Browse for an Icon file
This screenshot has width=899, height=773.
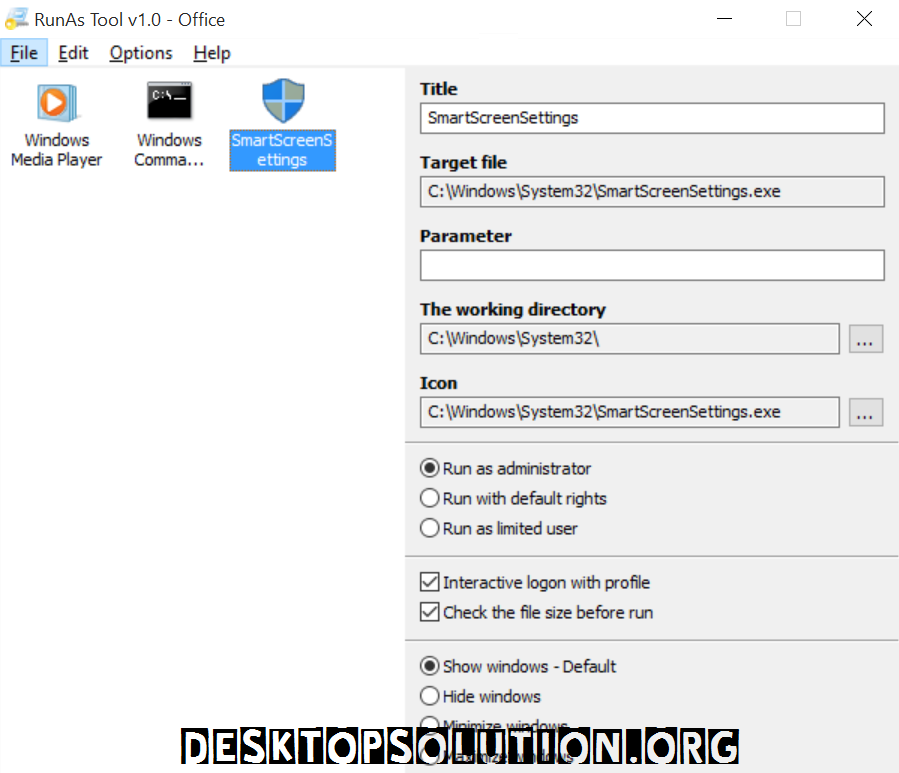[x=865, y=412]
